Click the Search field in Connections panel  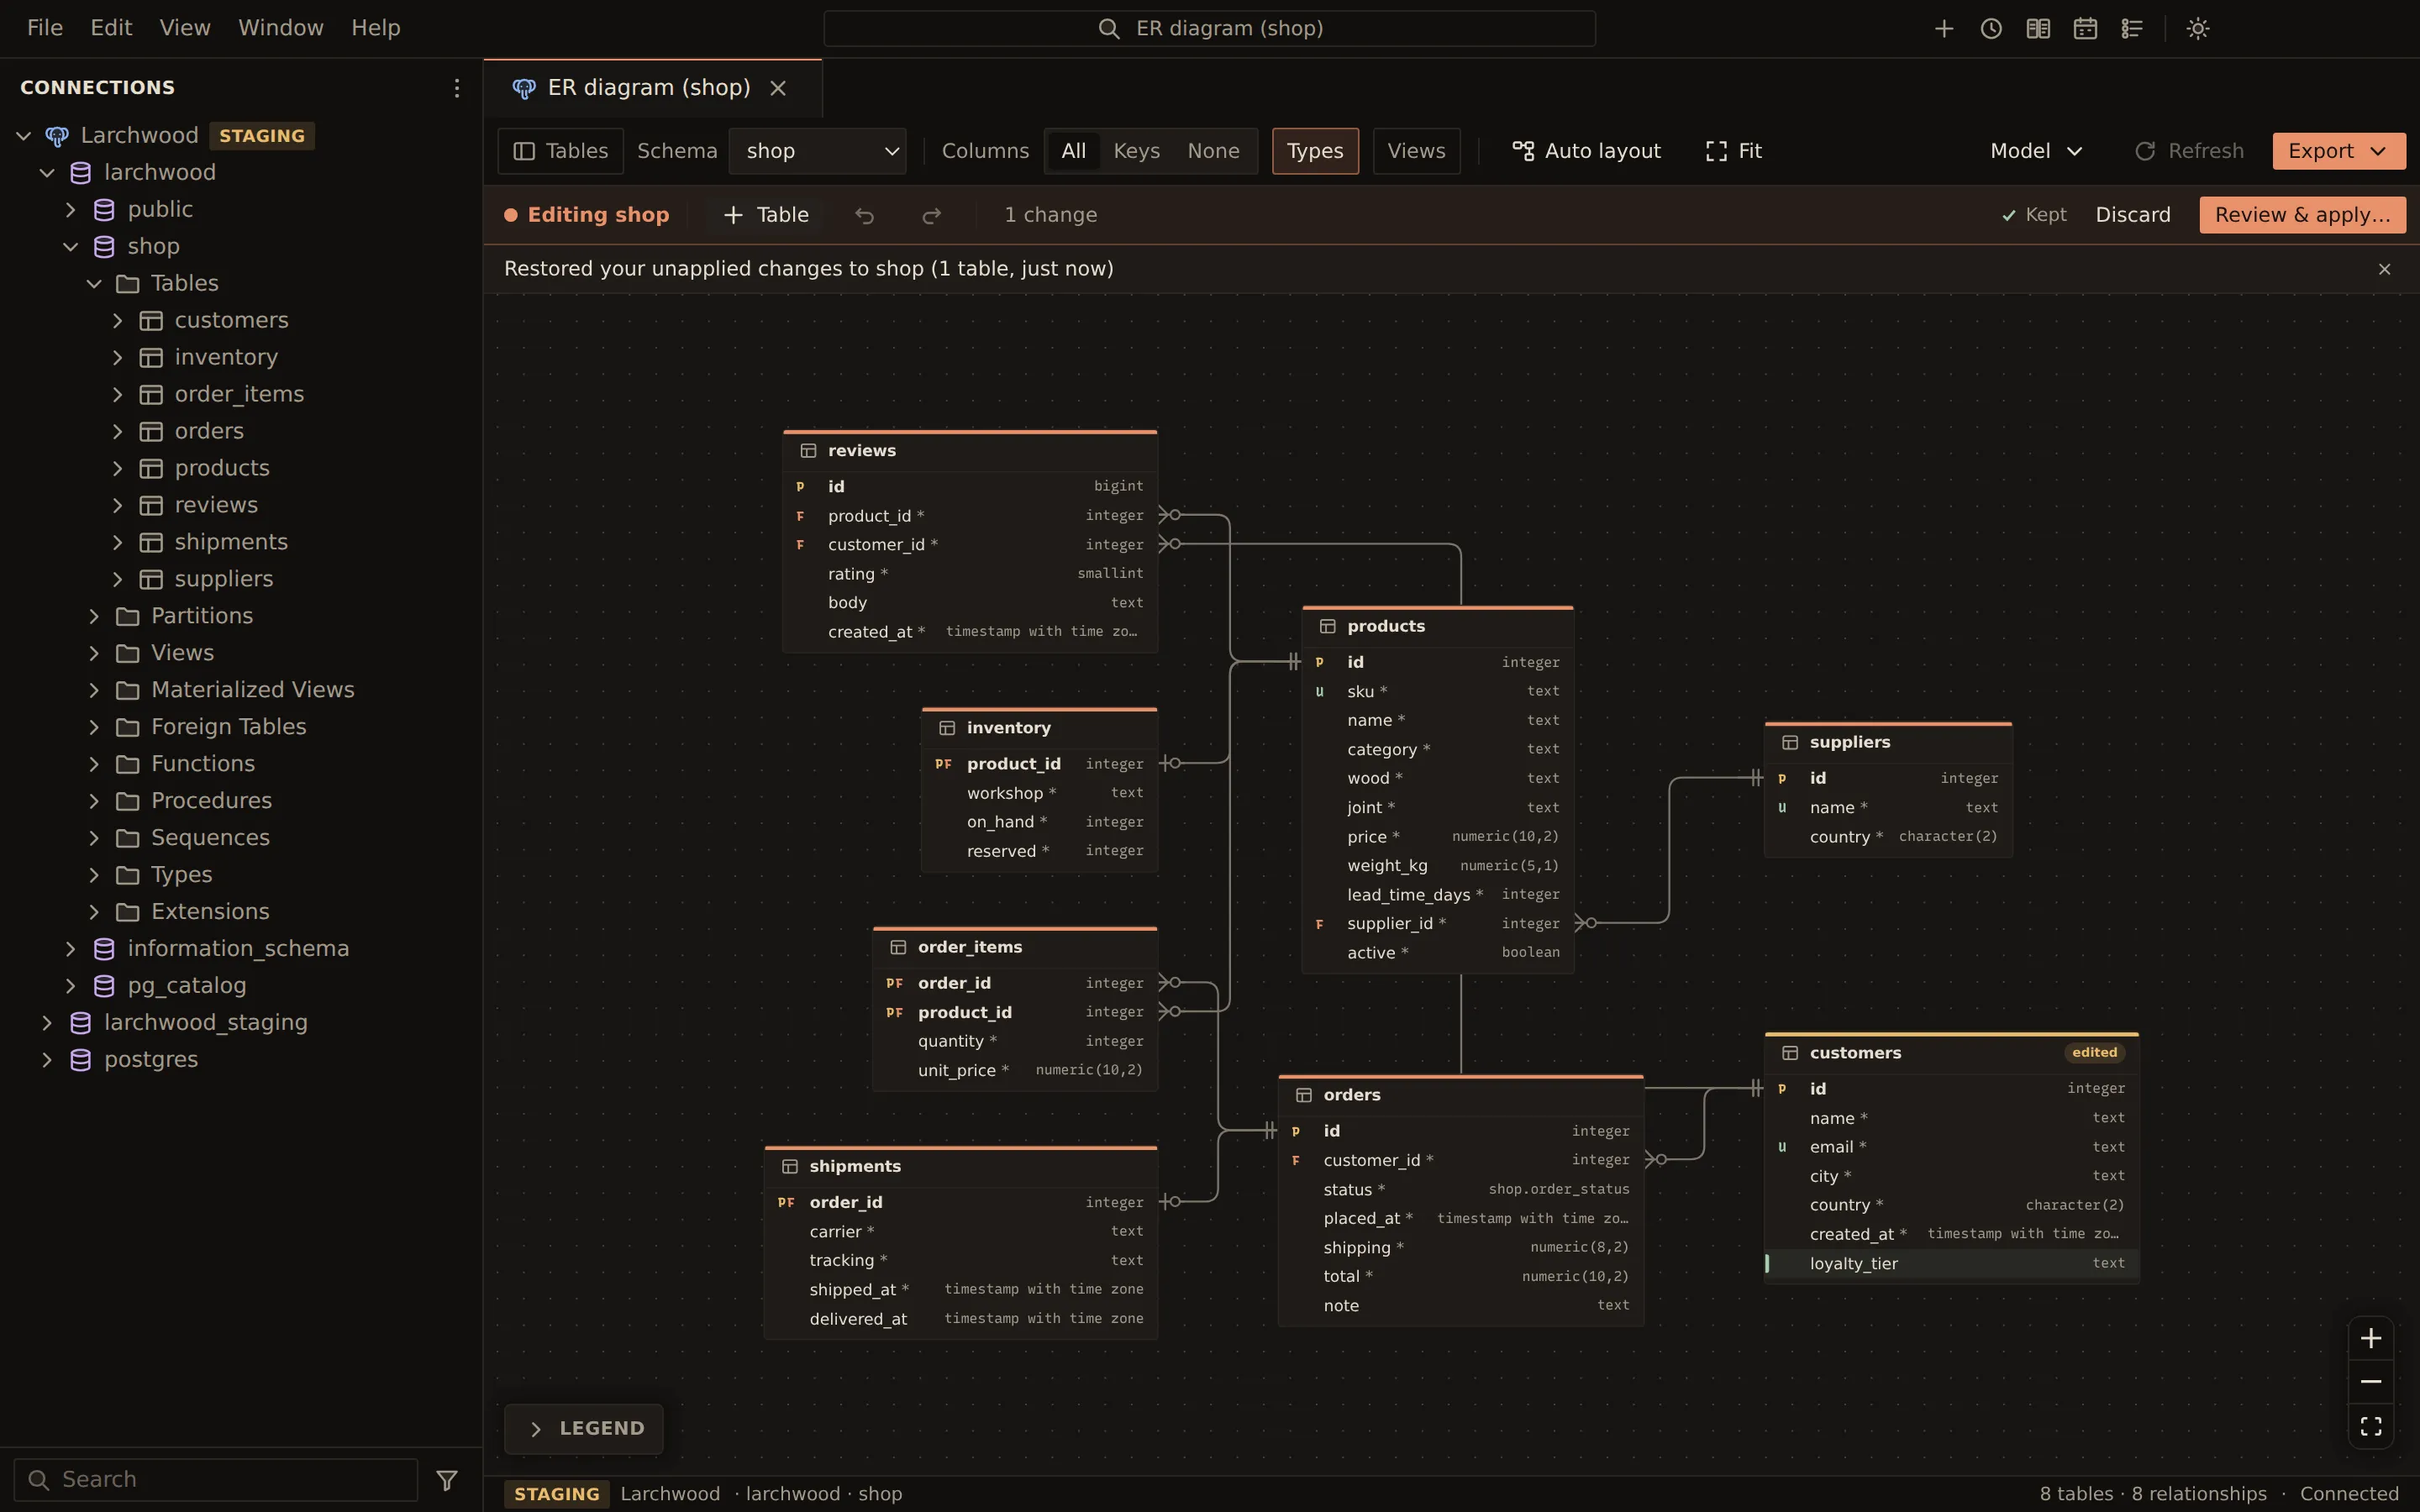(x=216, y=1479)
